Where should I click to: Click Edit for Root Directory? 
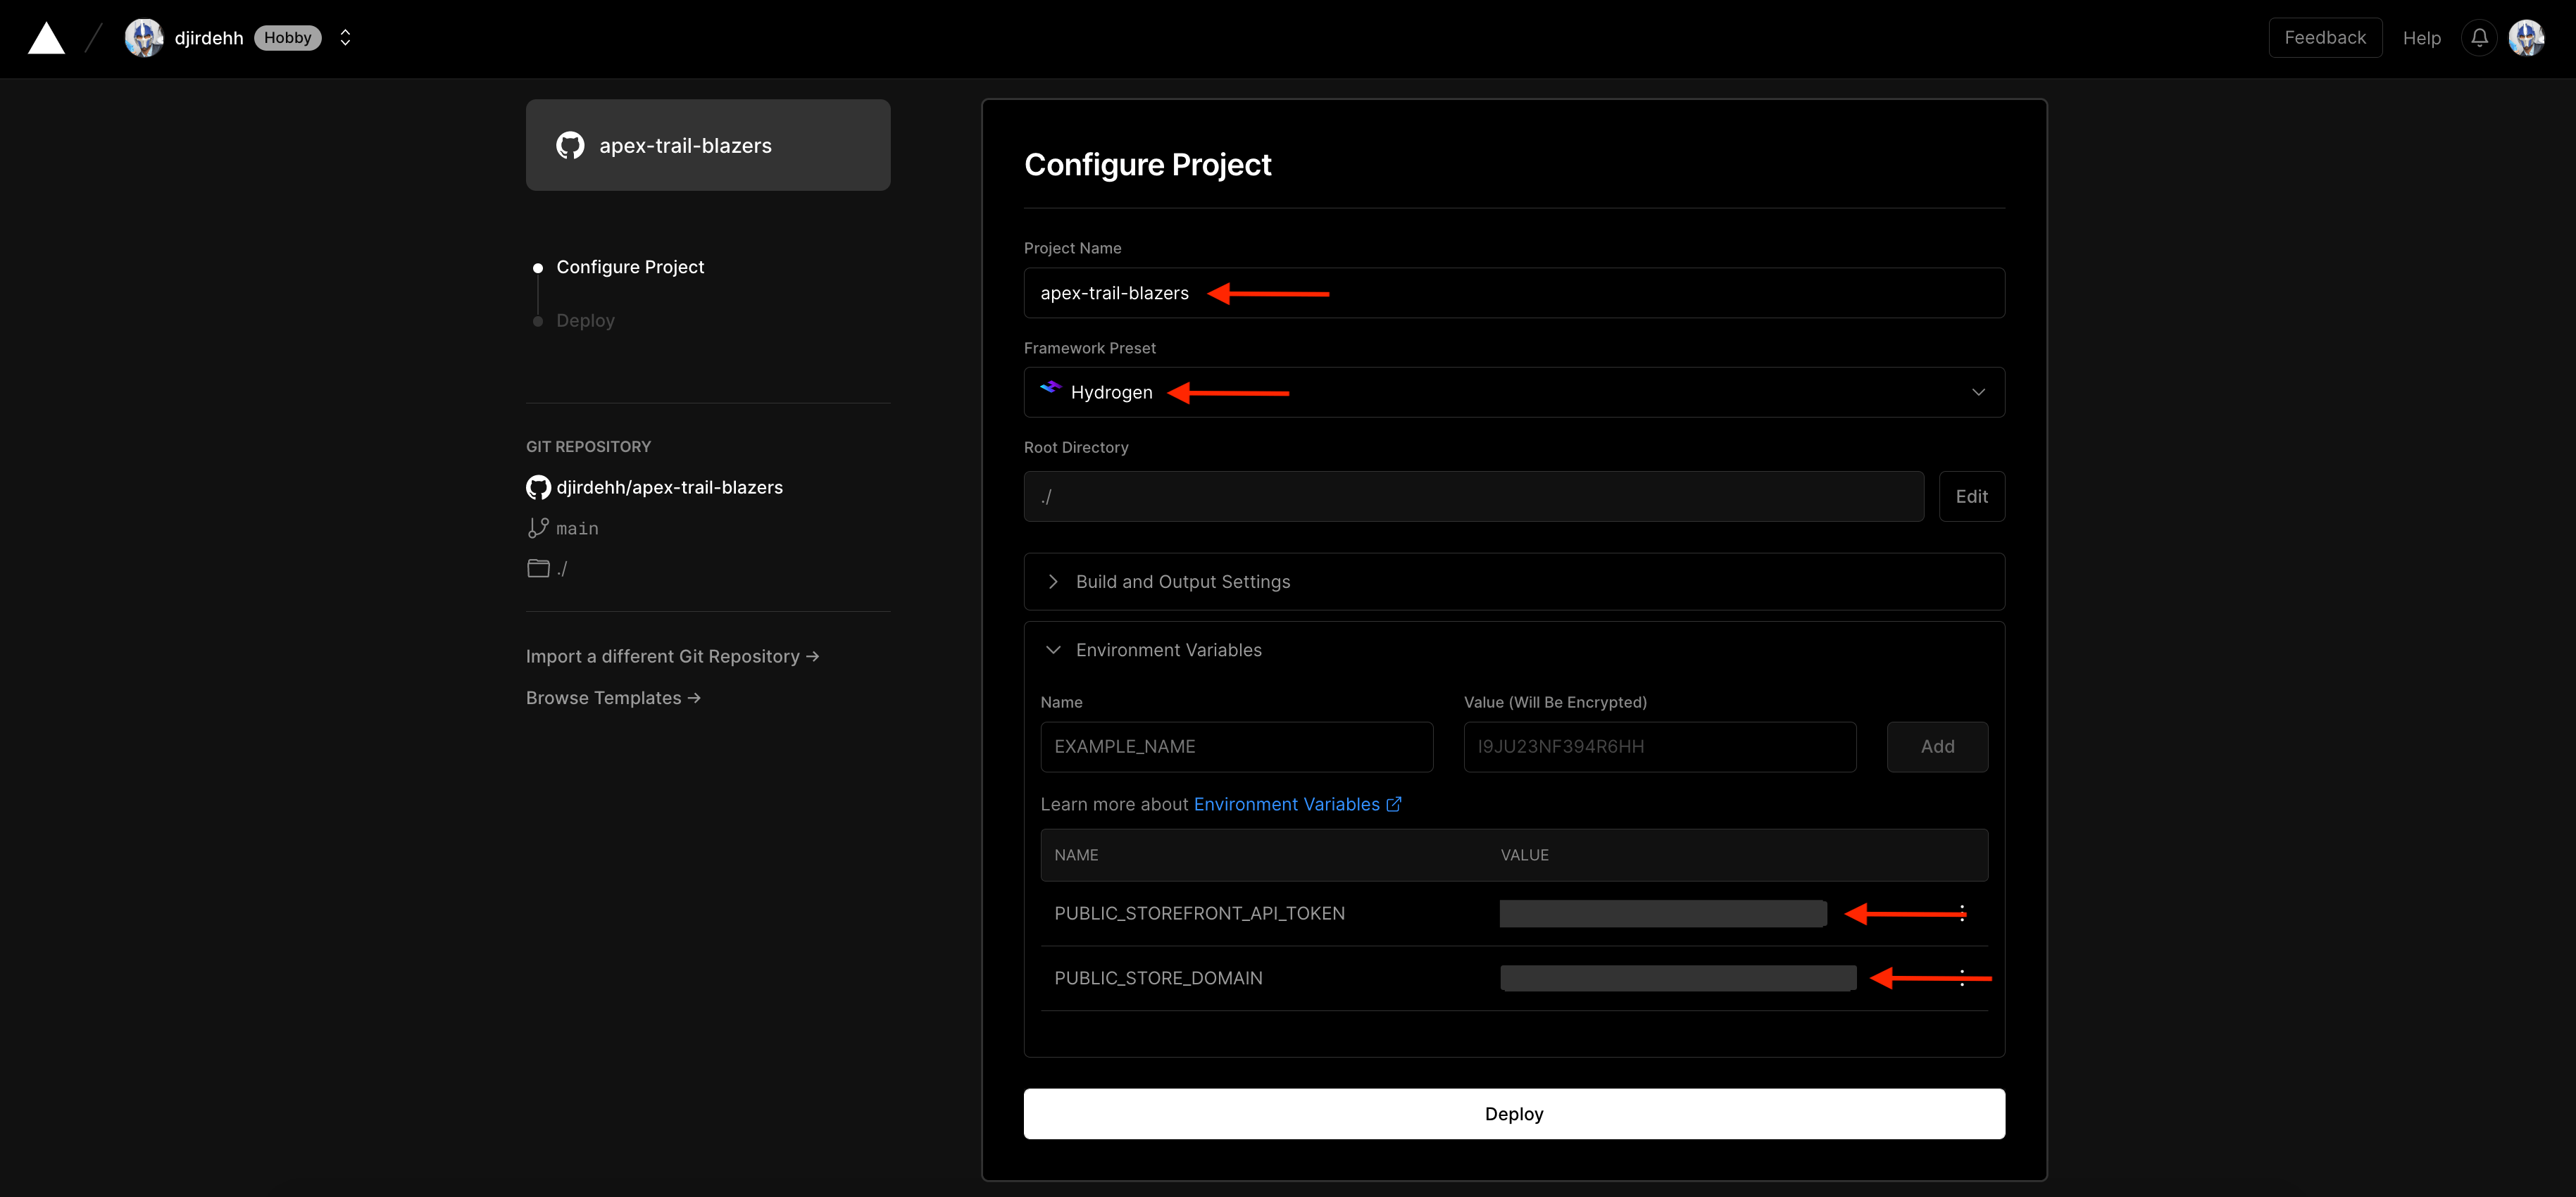(x=1971, y=496)
